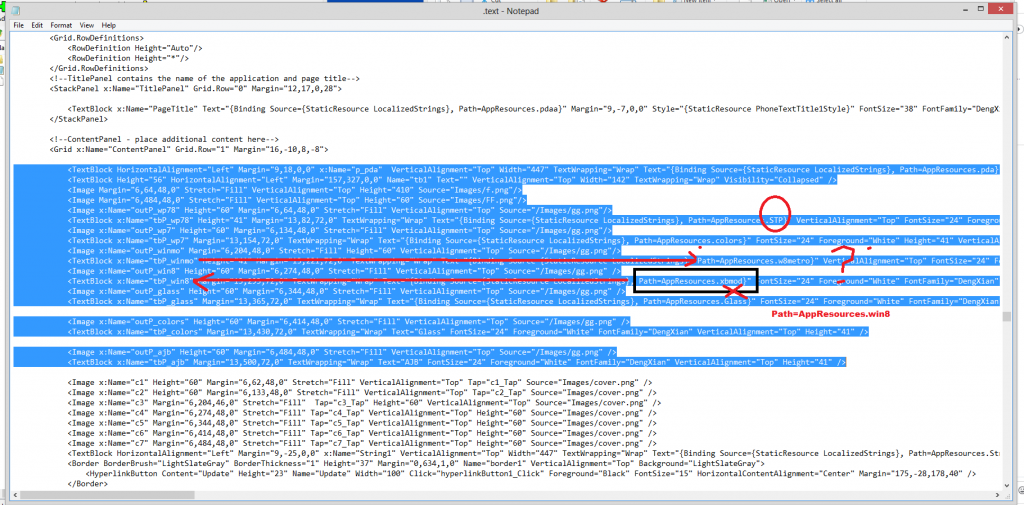Click the vertical scrollbar down arrow
Screen dimensions: 1024x505
[x=1006, y=487]
